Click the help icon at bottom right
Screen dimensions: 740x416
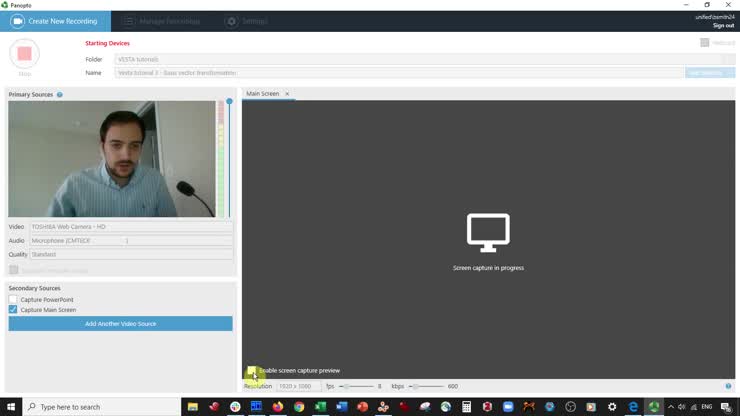728,386
